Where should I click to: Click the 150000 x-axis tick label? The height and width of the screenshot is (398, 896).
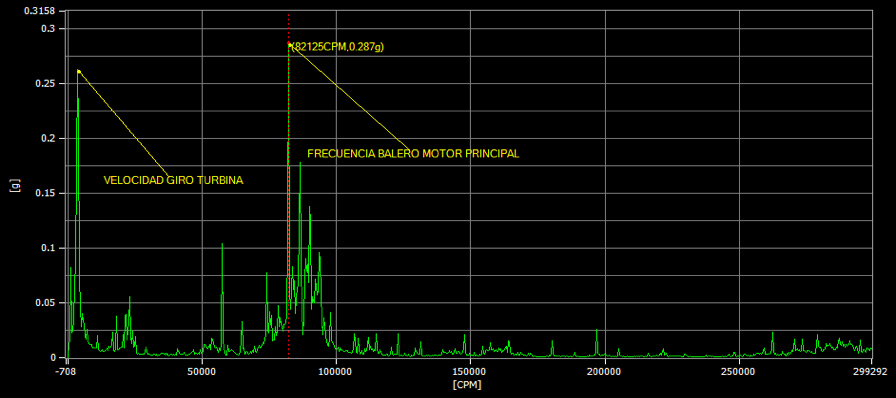tap(470, 371)
